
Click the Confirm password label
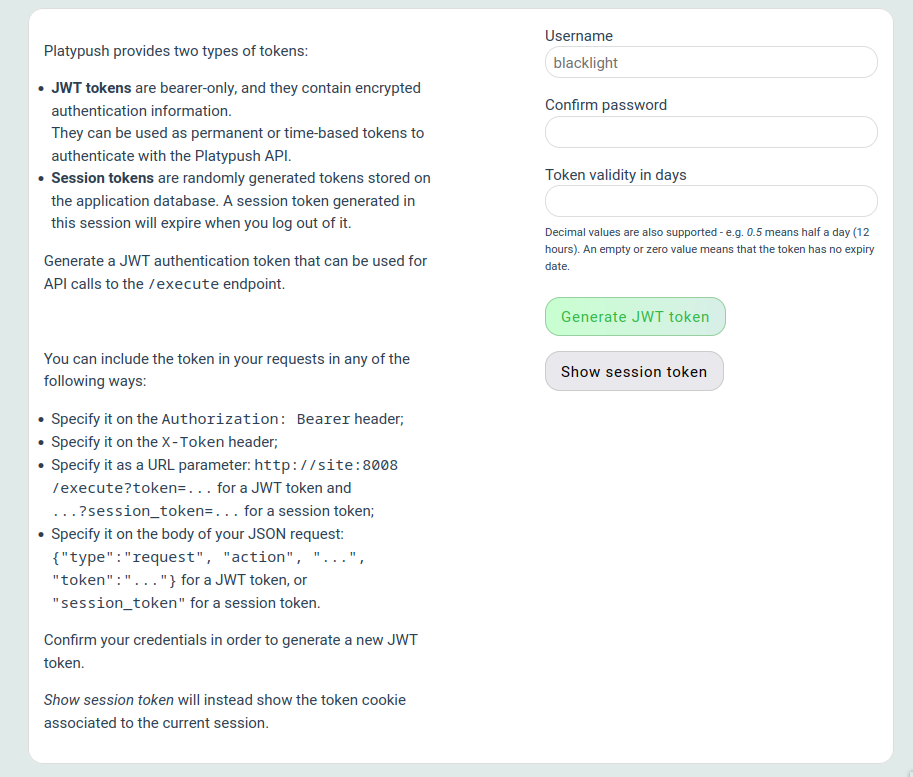click(x=605, y=104)
